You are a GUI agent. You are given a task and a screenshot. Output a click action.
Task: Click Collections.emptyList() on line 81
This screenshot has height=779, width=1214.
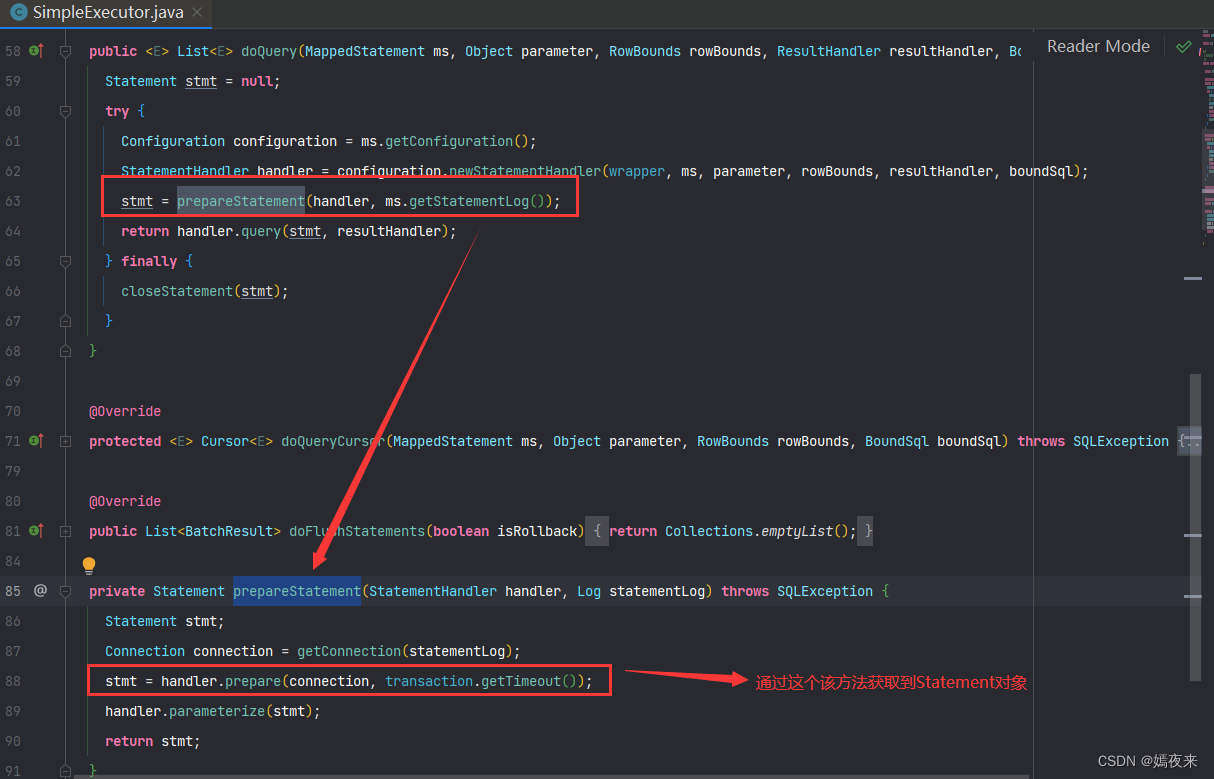[757, 531]
